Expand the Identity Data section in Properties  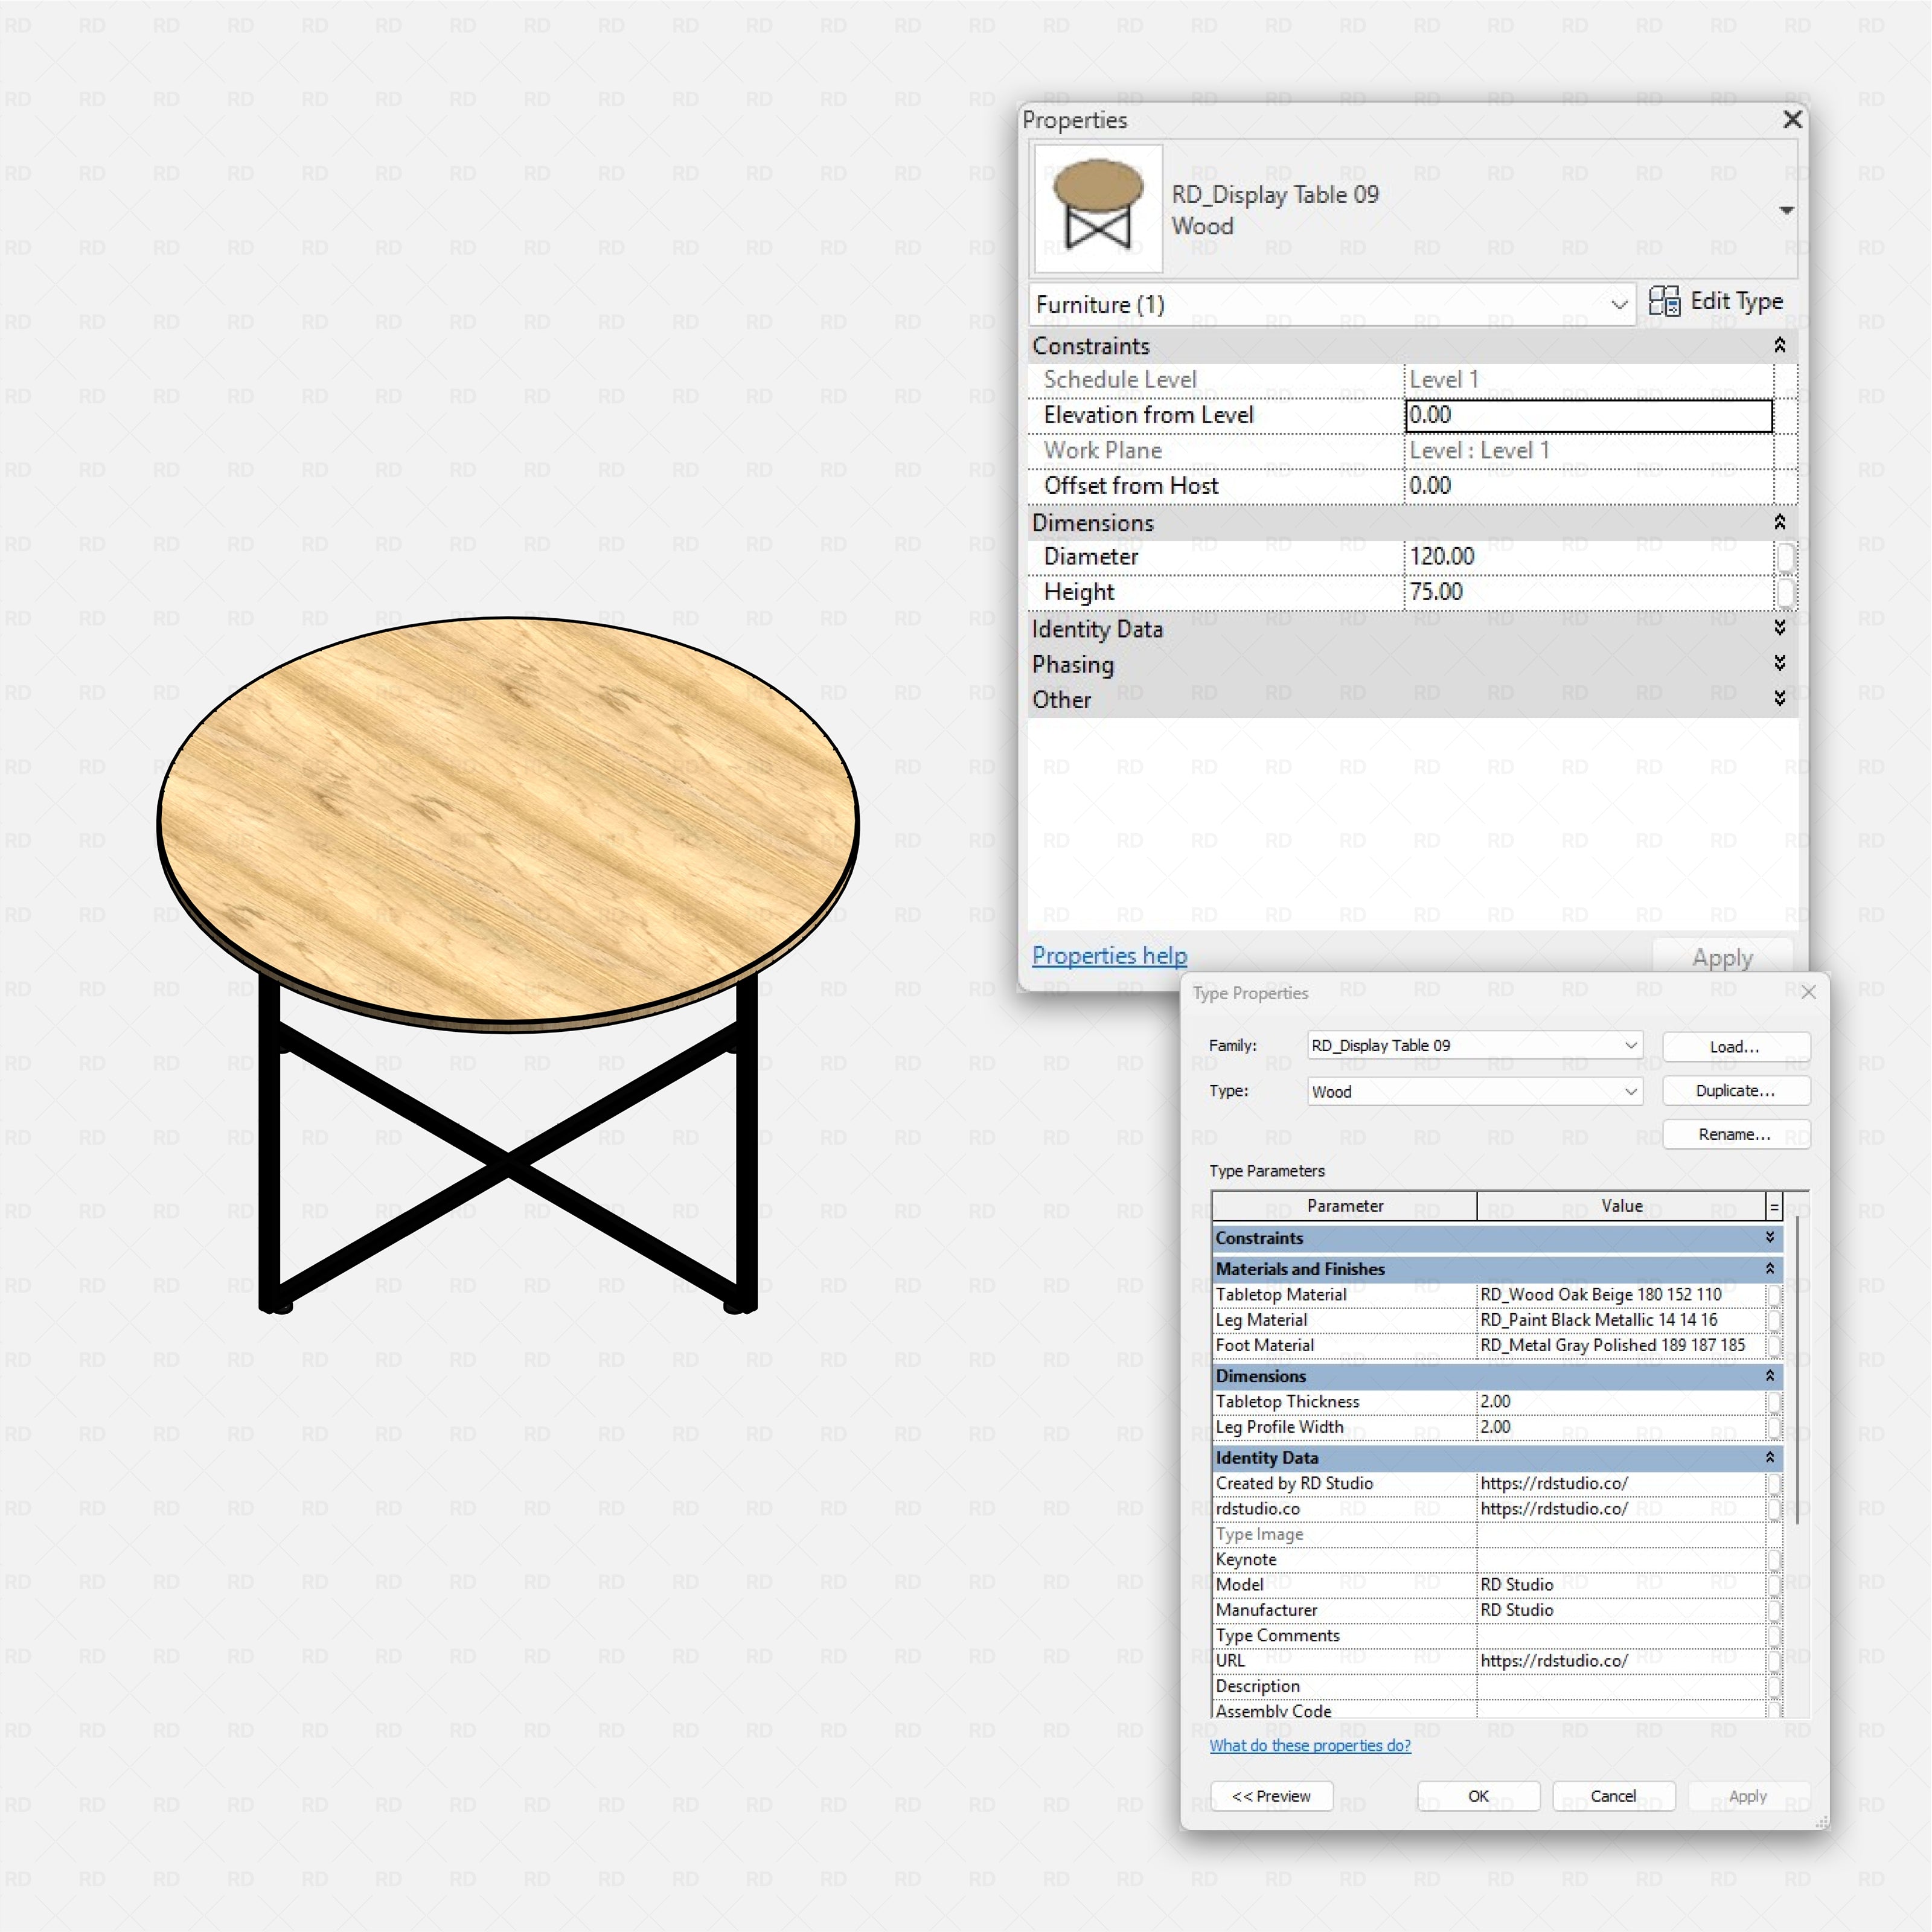tap(1780, 628)
